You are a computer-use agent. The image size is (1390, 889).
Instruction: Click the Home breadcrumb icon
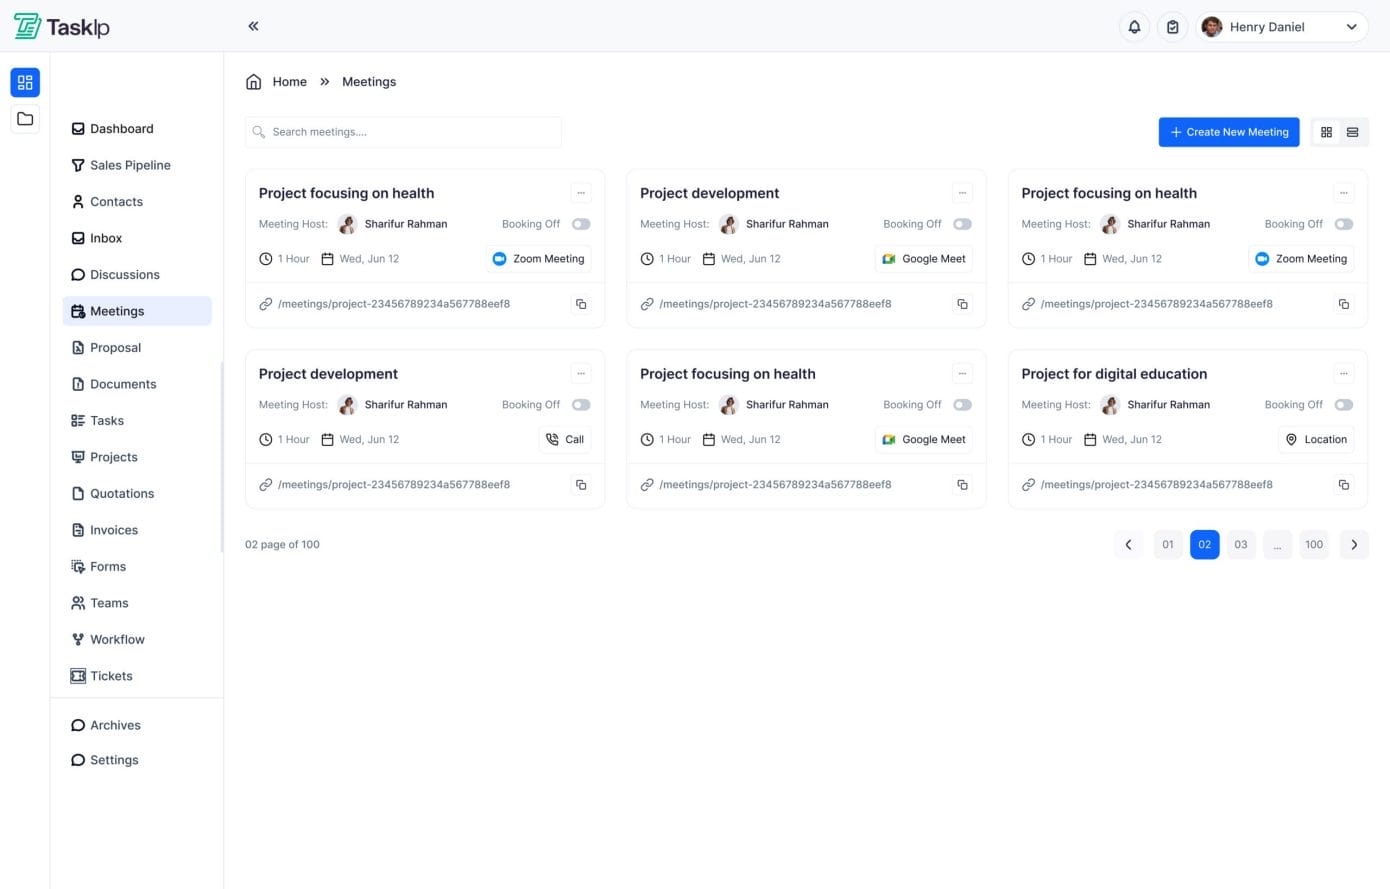(254, 82)
